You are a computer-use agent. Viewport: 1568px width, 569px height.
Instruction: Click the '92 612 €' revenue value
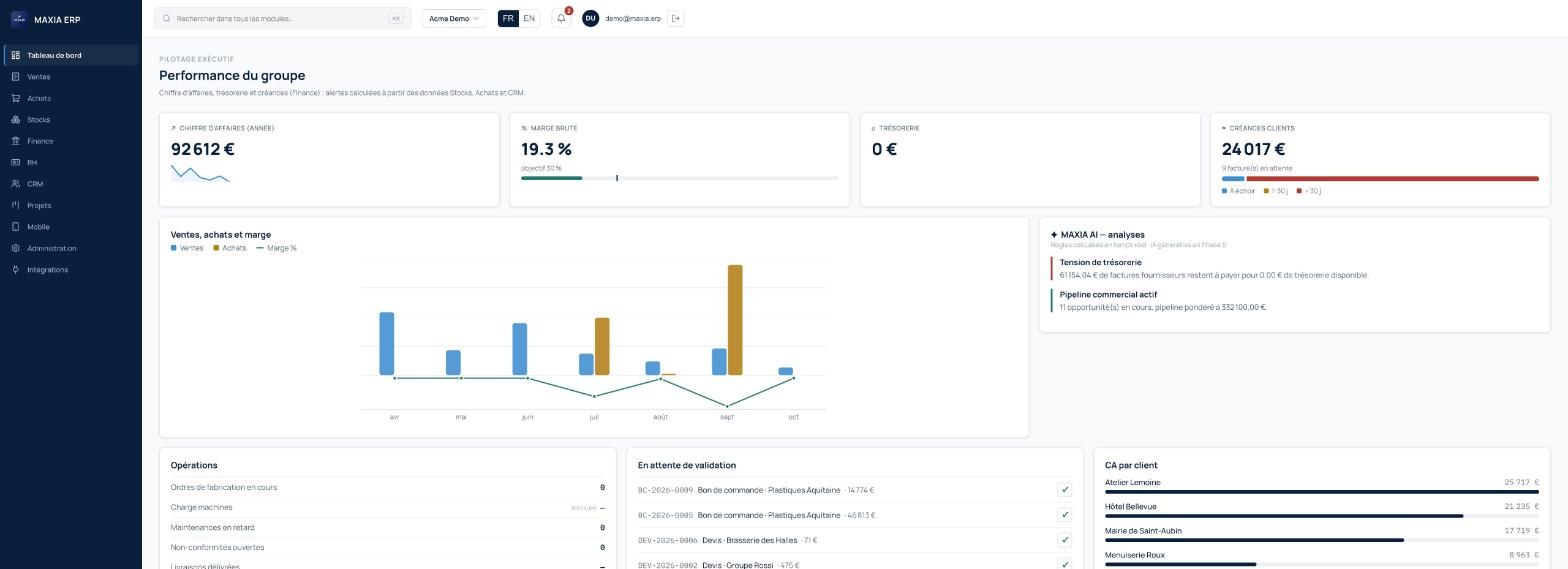(203, 149)
